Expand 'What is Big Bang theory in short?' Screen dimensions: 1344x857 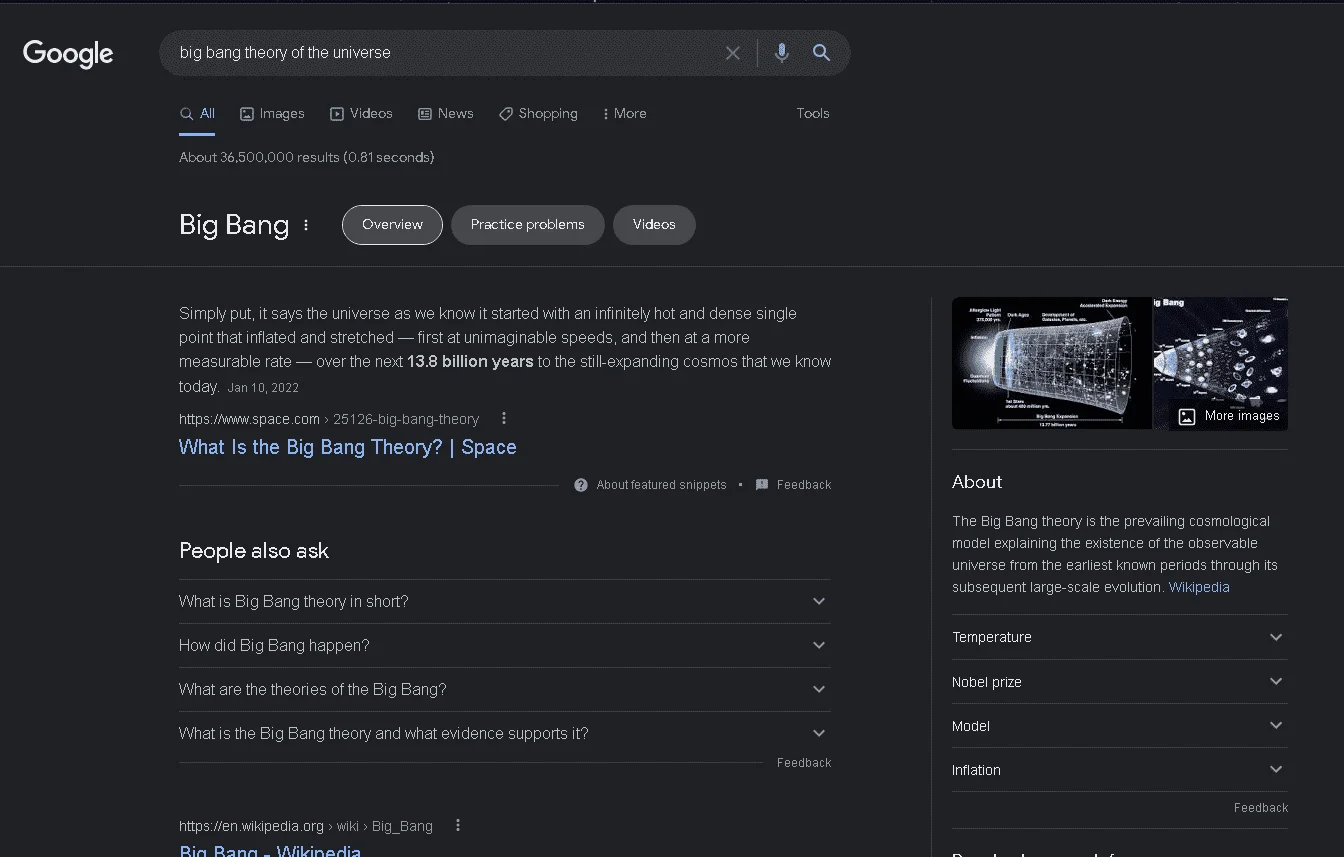coord(504,601)
